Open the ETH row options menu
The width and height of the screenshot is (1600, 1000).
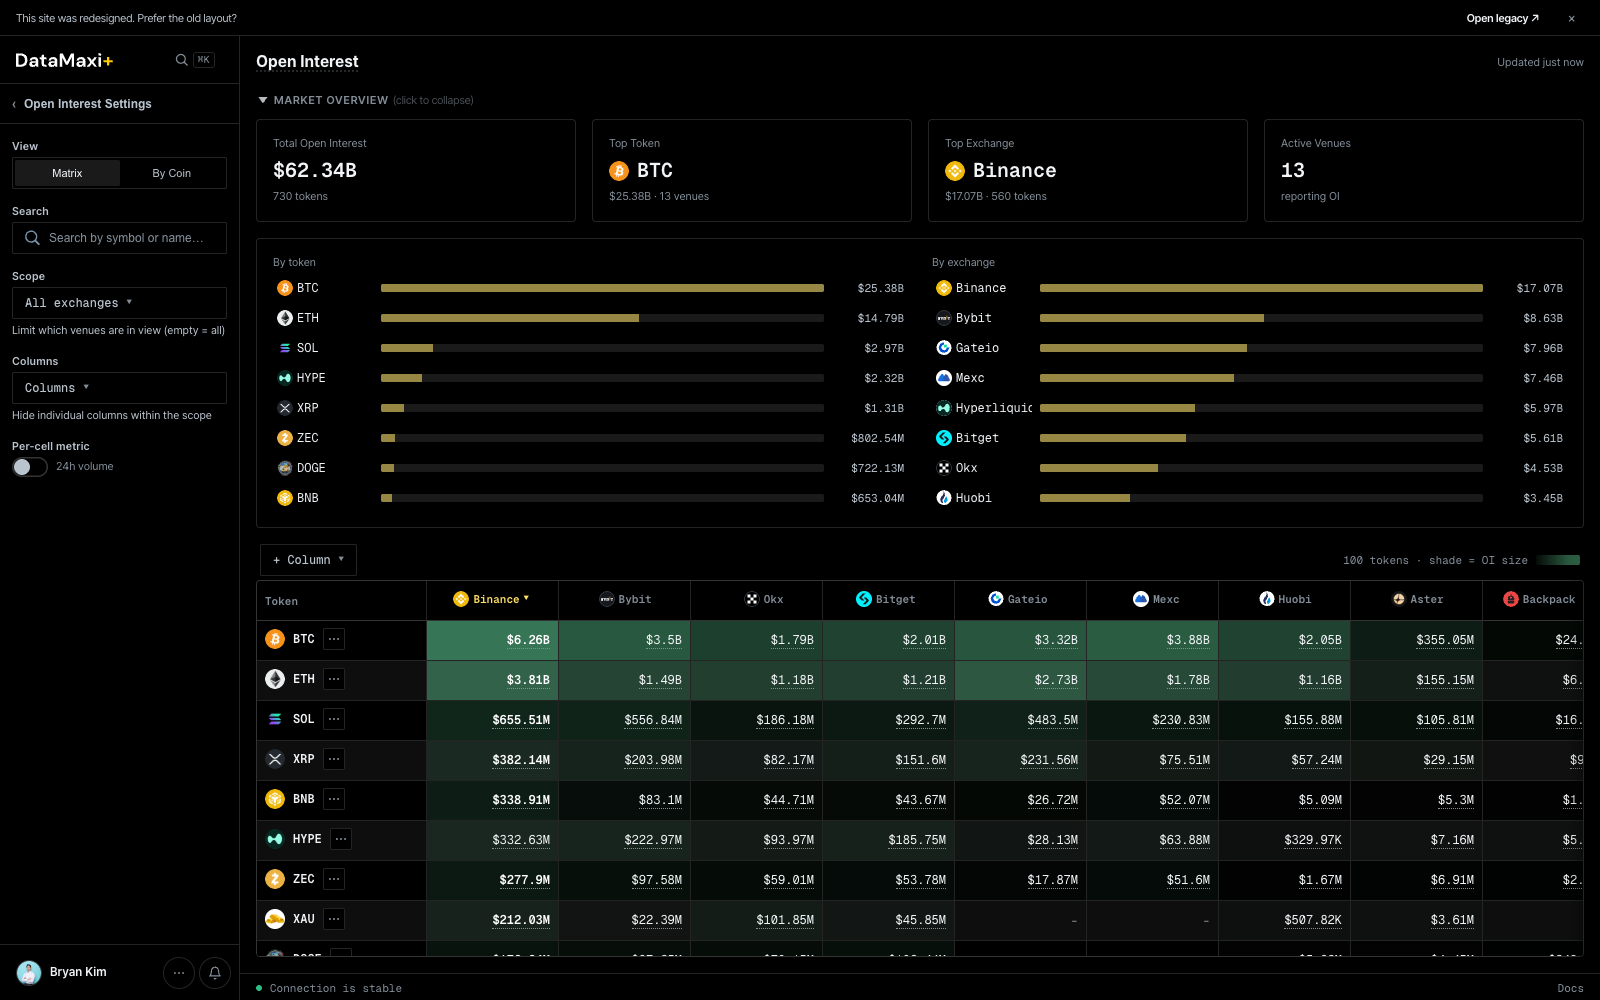(x=334, y=679)
